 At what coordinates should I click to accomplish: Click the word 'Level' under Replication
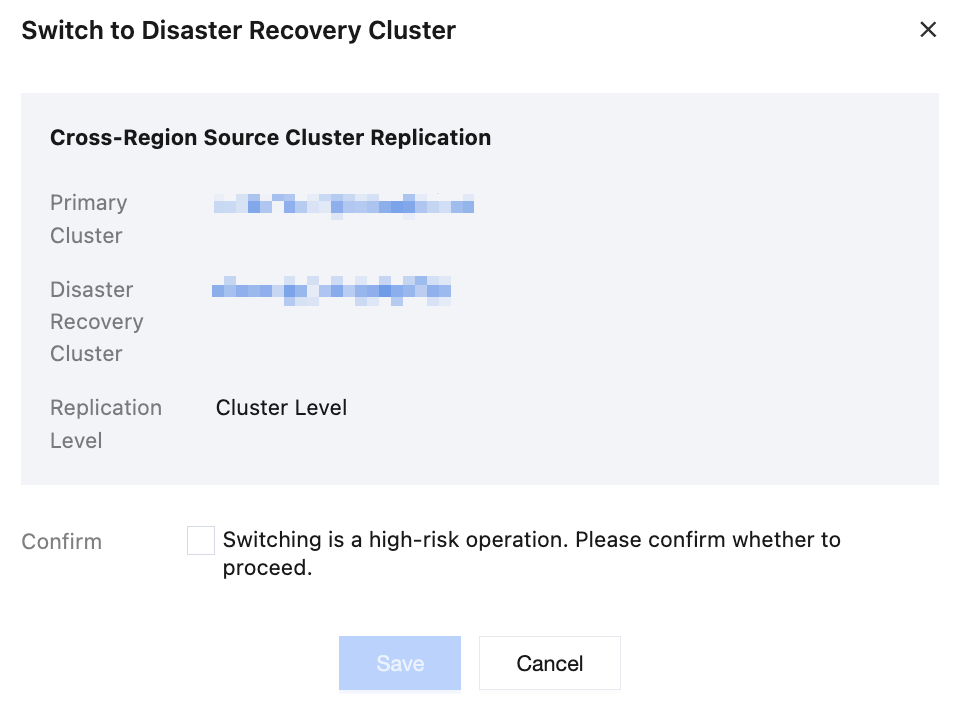coord(76,441)
